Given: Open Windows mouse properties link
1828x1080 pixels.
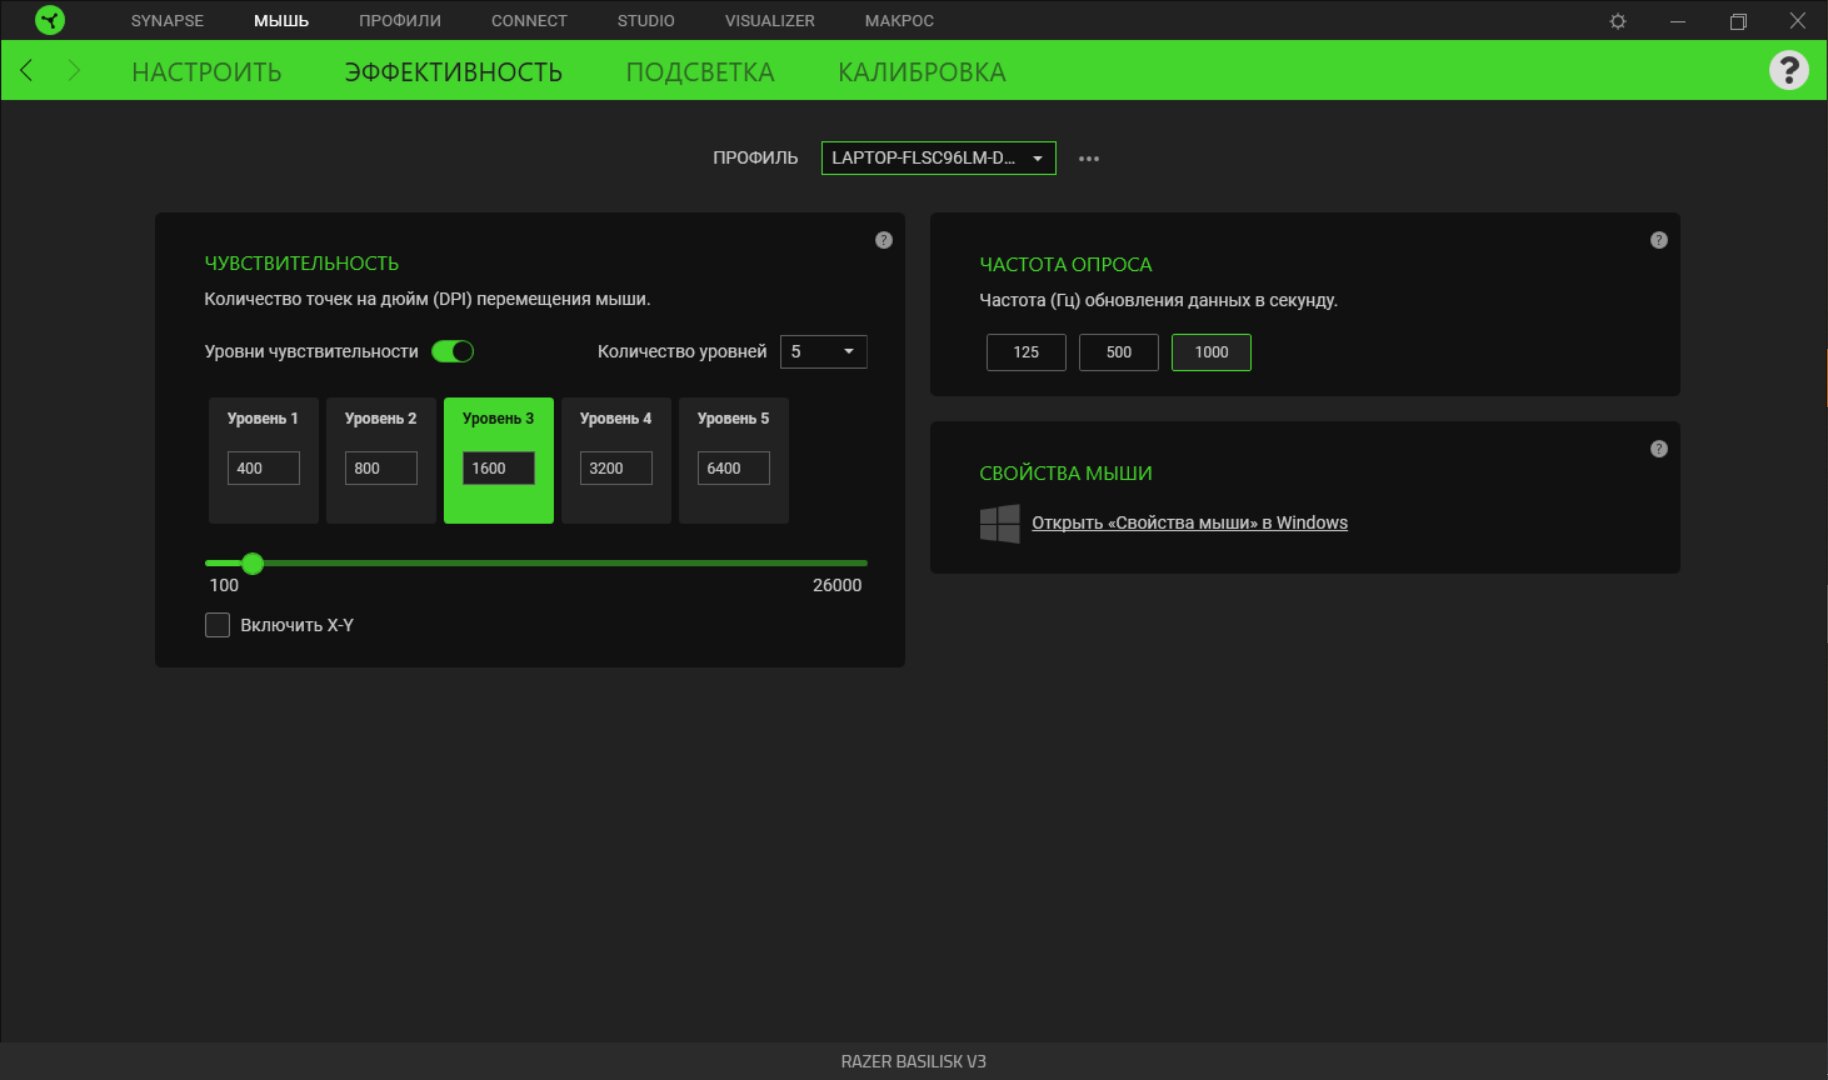Looking at the screenshot, I should [x=1190, y=523].
